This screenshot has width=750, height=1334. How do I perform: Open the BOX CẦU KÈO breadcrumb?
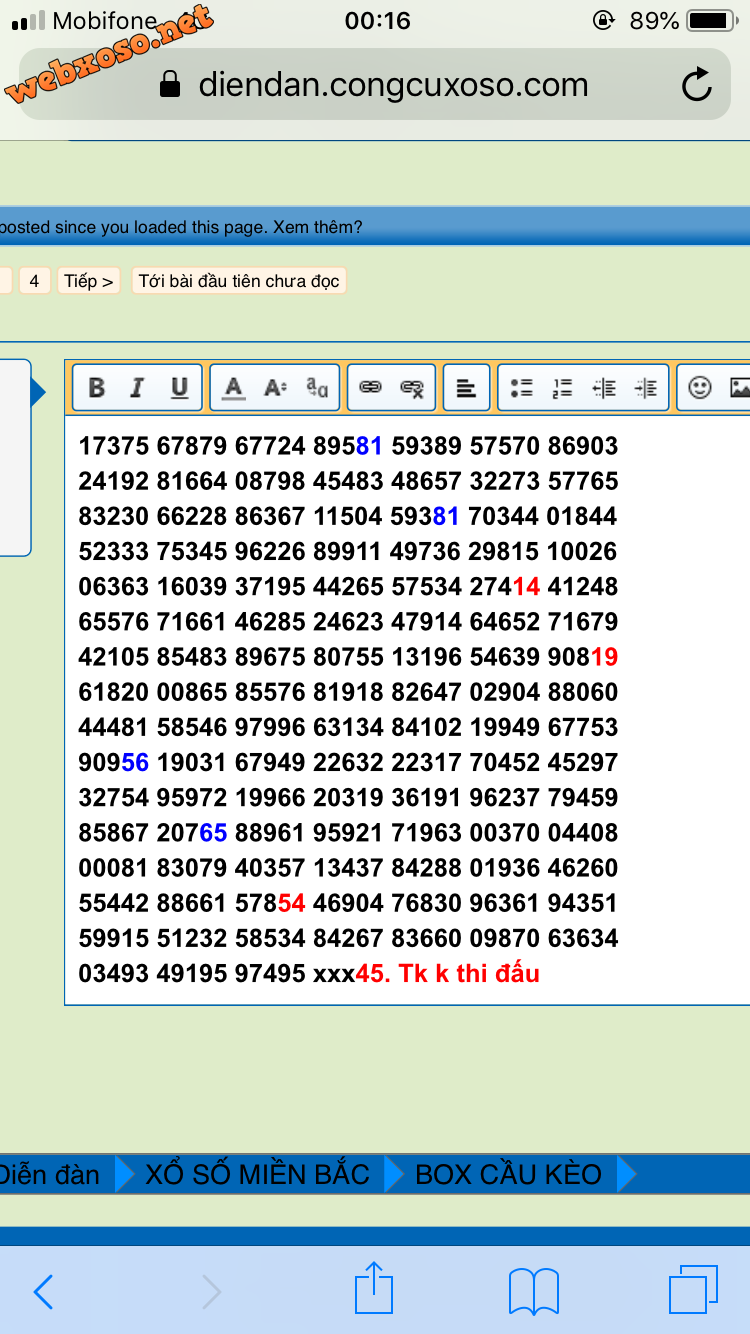click(509, 1173)
